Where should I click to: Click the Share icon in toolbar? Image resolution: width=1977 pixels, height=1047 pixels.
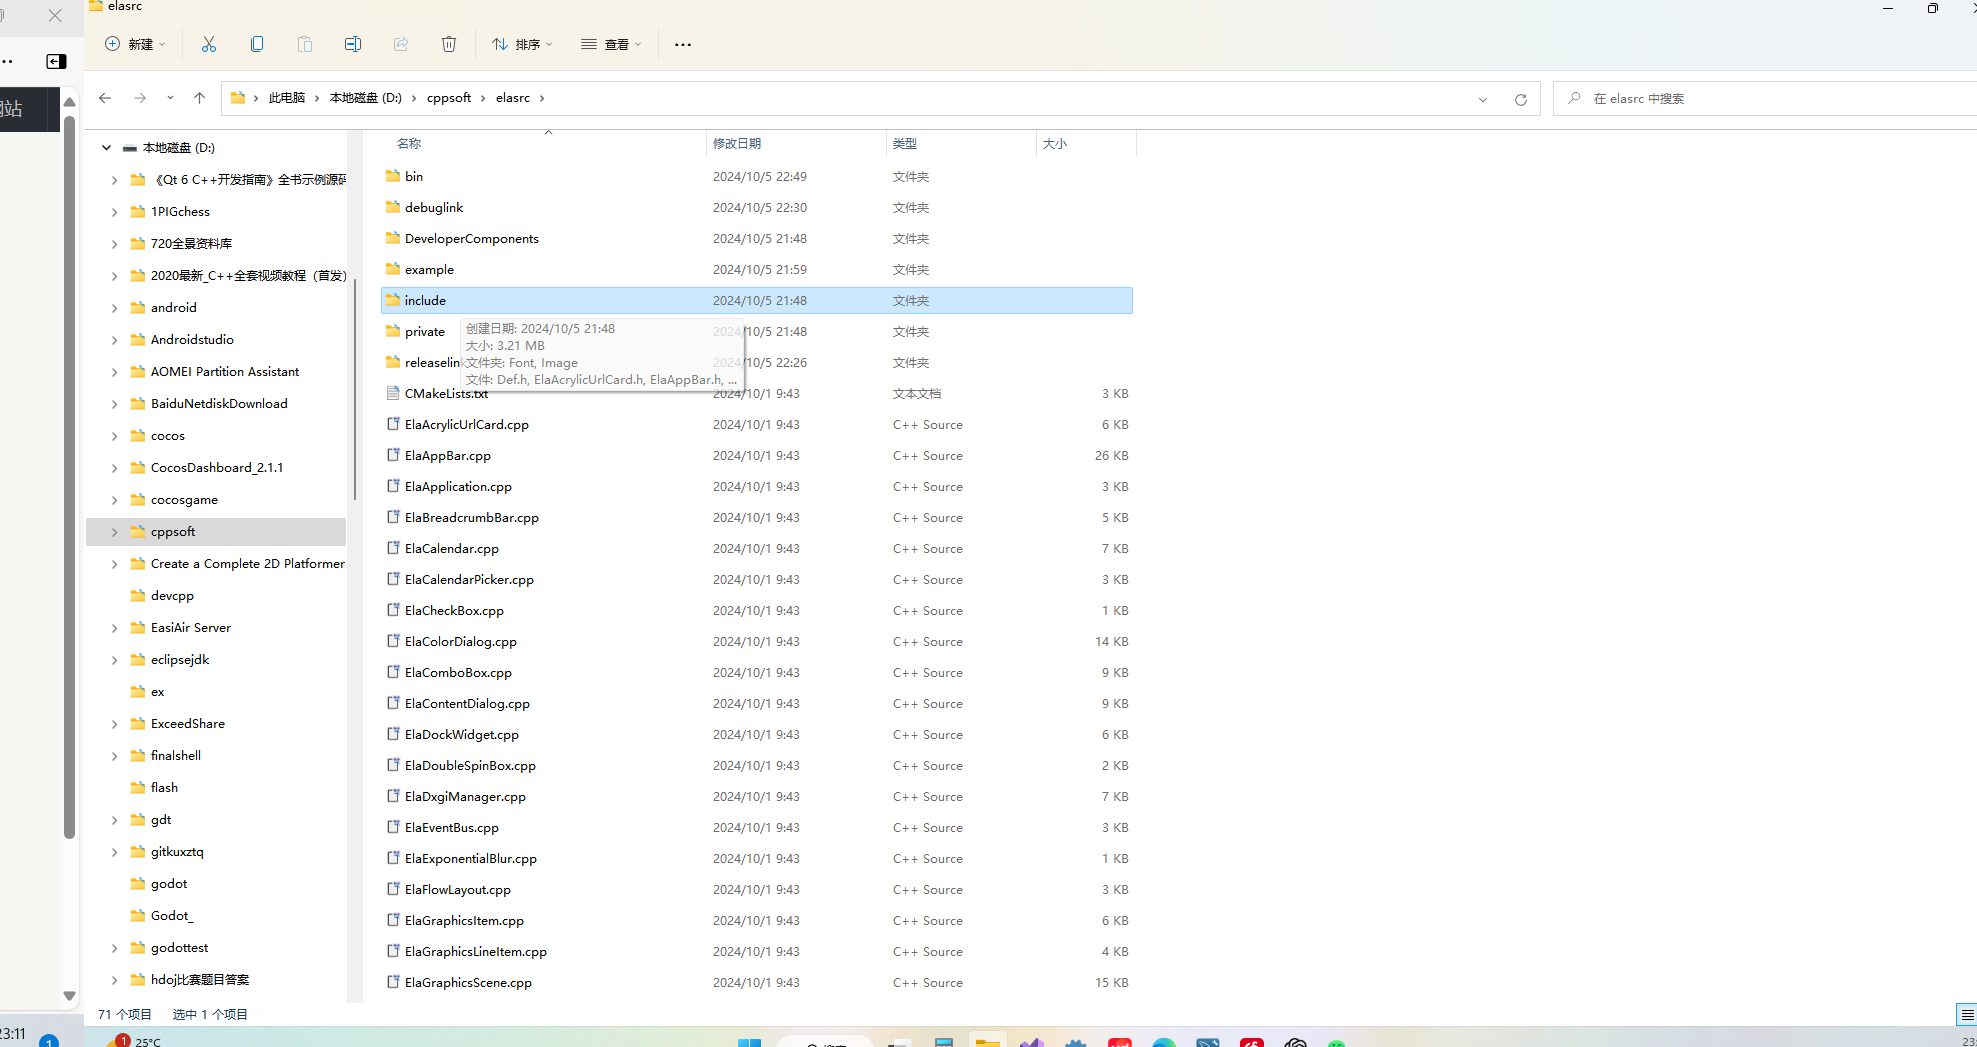coord(401,44)
